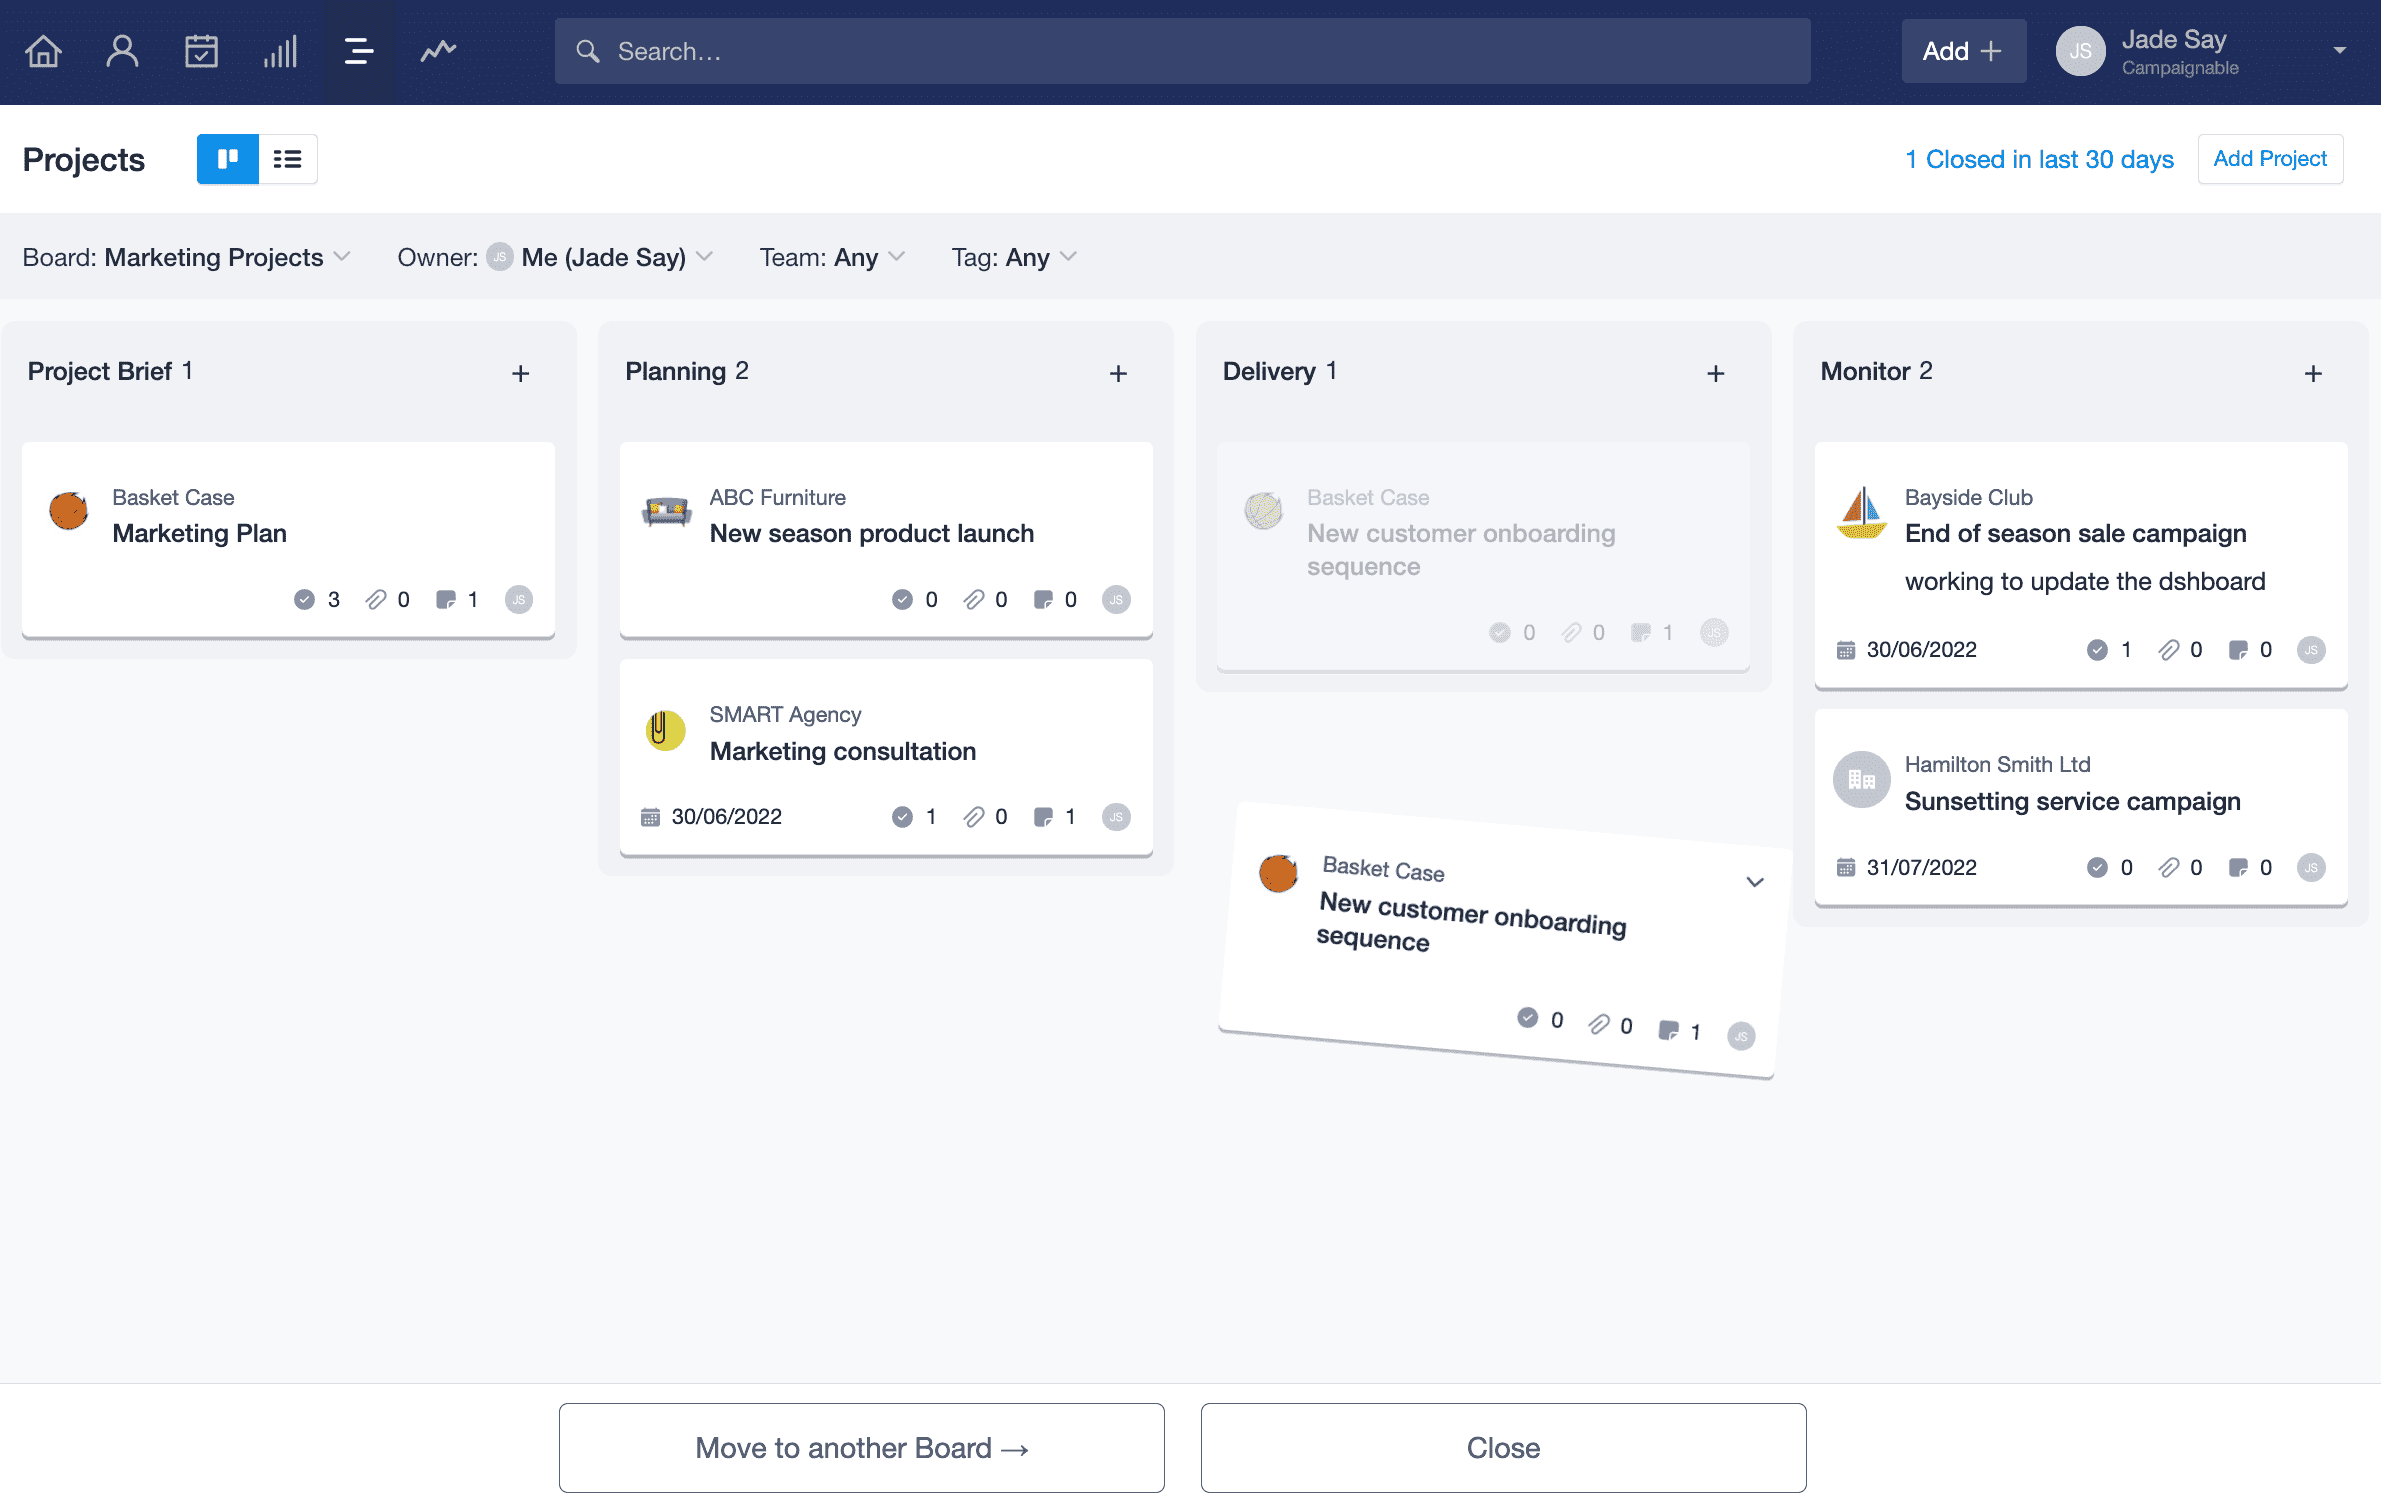
Task: Select Planning column add item
Action: coord(1118,372)
